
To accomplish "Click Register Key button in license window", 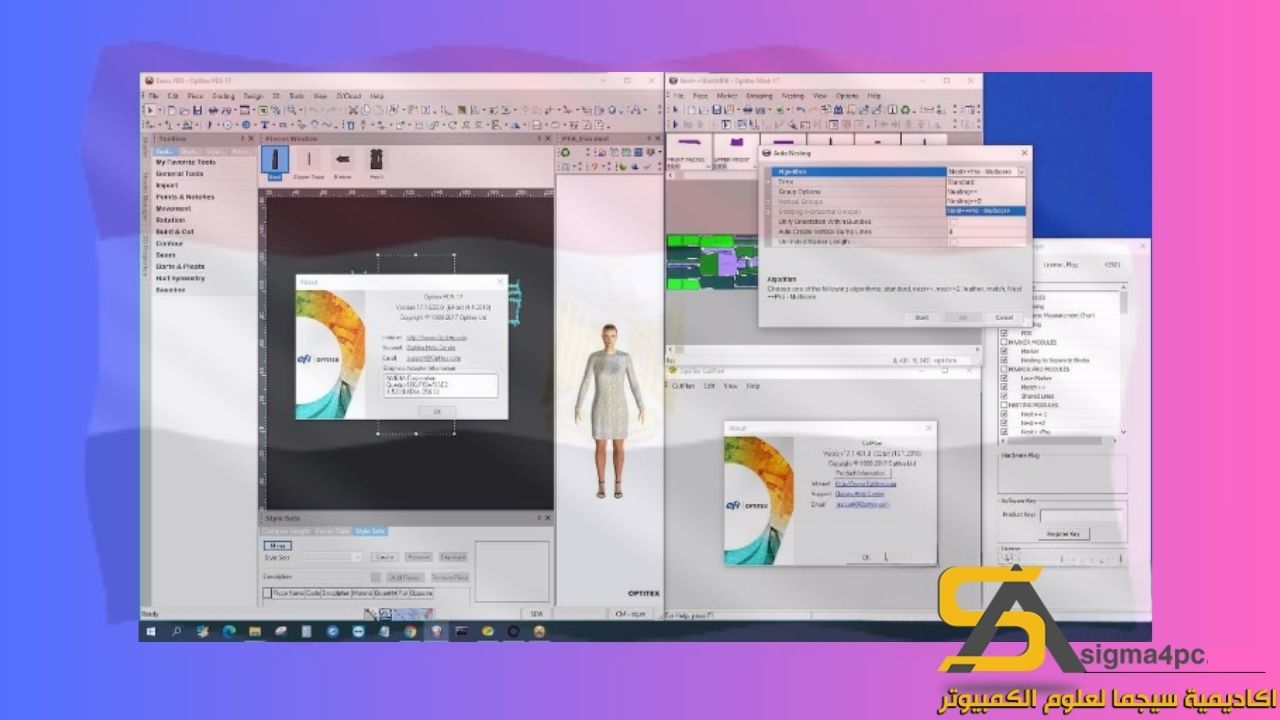I will click(x=1064, y=534).
